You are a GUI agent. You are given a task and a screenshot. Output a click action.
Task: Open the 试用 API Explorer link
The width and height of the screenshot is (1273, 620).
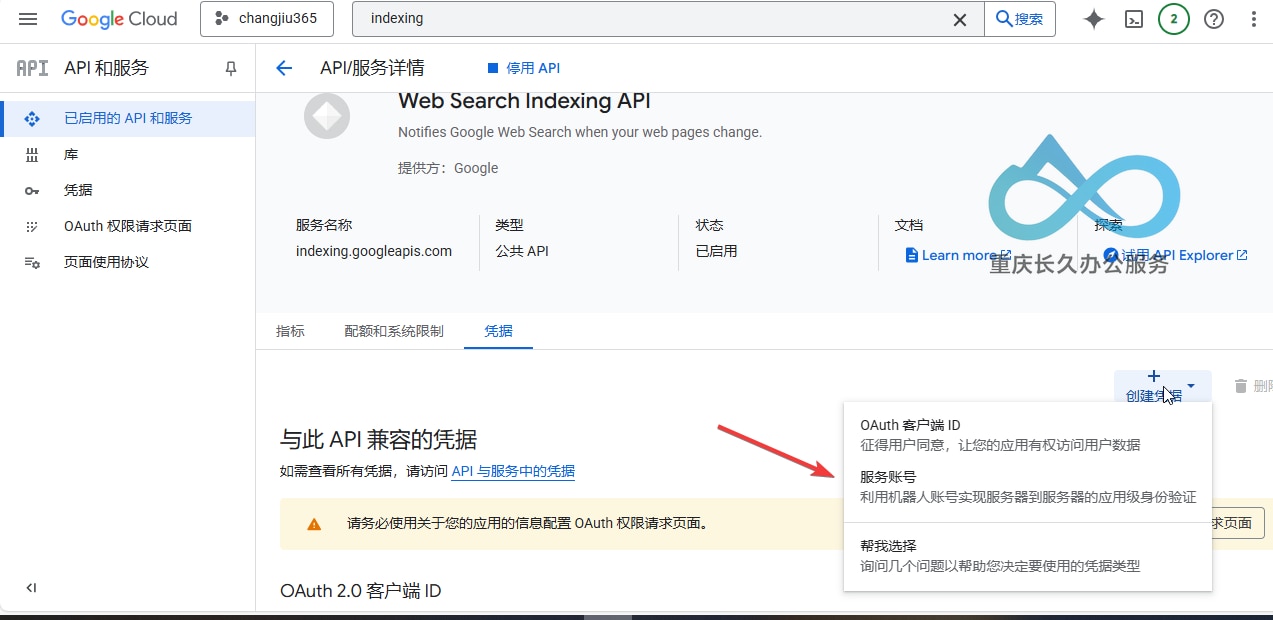tap(1176, 255)
